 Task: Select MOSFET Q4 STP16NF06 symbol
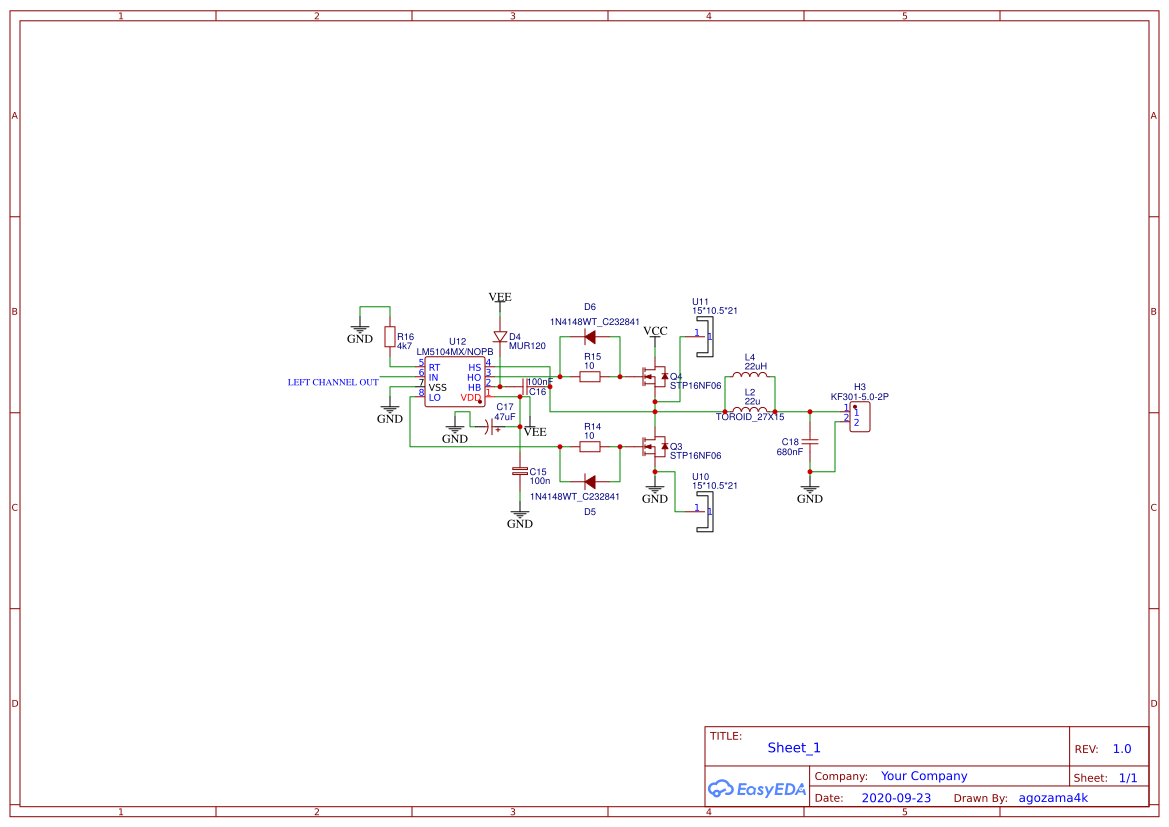click(655, 378)
